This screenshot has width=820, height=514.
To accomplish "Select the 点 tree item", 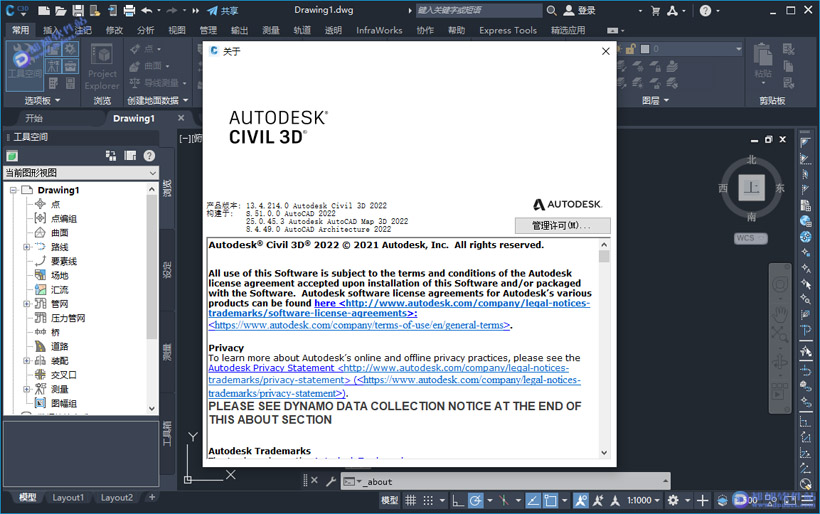I will [55, 204].
